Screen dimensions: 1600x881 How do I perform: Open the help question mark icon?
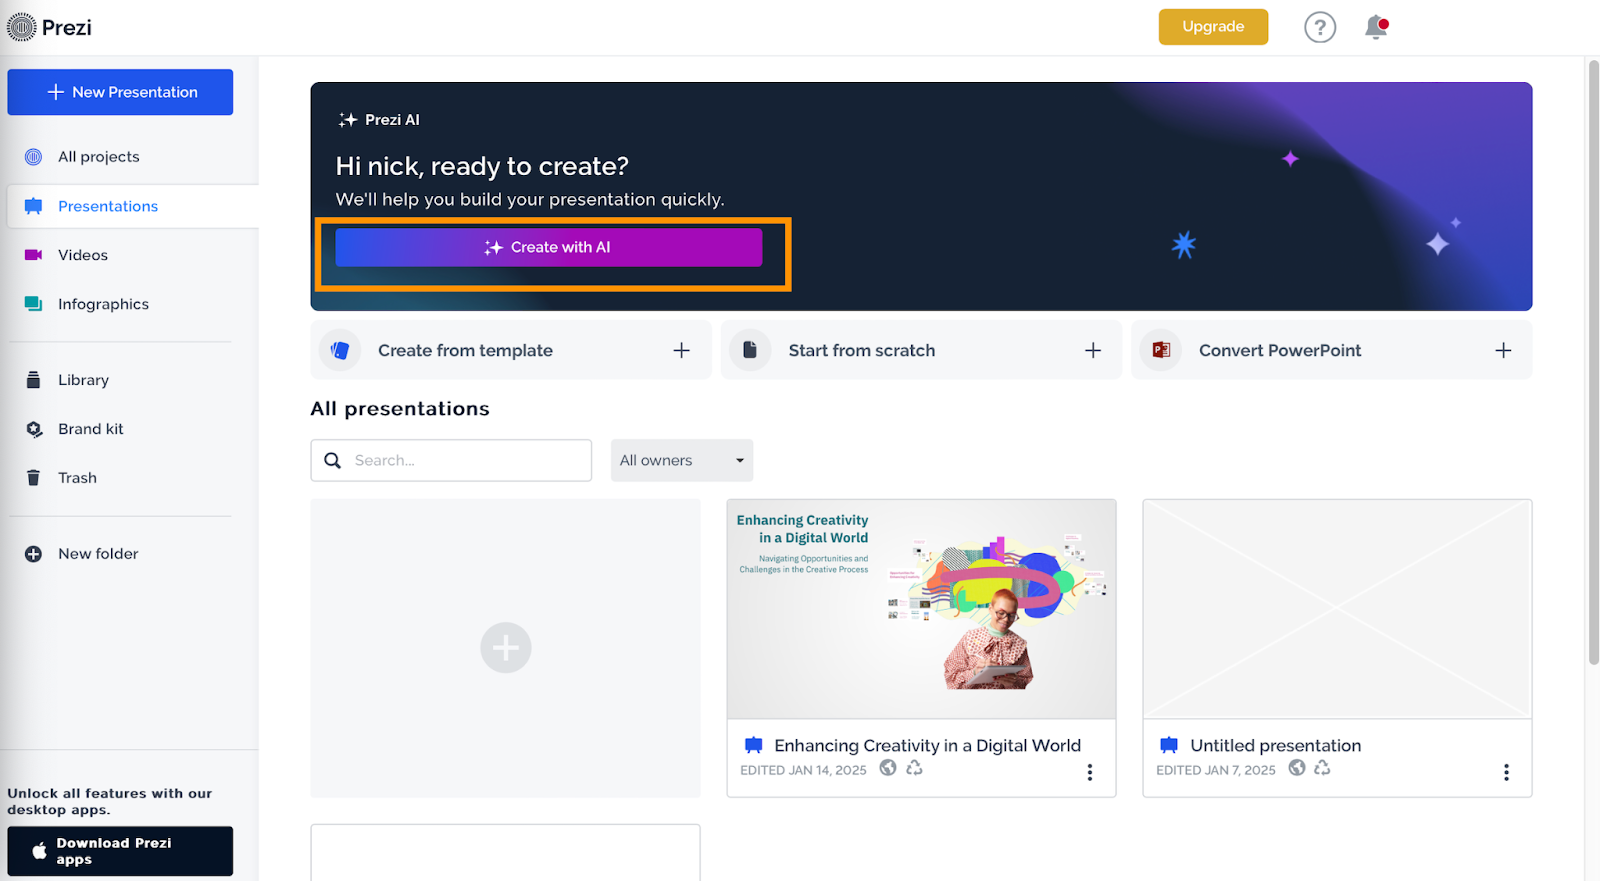coord(1320,27)
